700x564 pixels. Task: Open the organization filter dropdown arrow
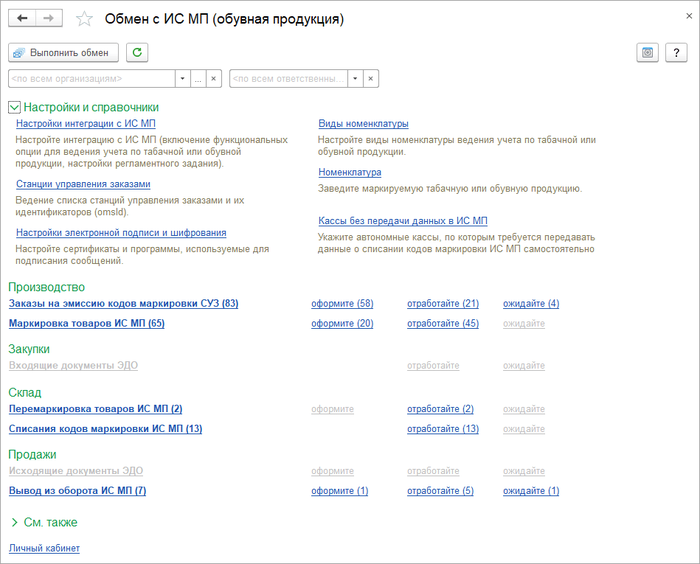182,78
